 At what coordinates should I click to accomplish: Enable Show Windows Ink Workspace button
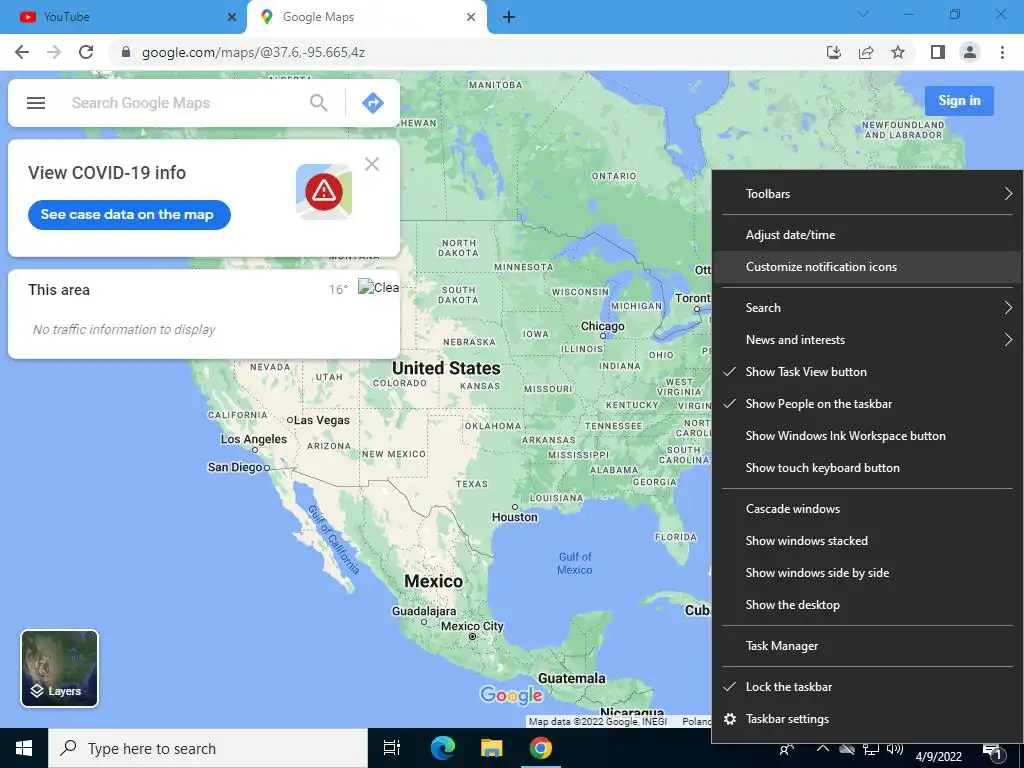coord(867,436)
